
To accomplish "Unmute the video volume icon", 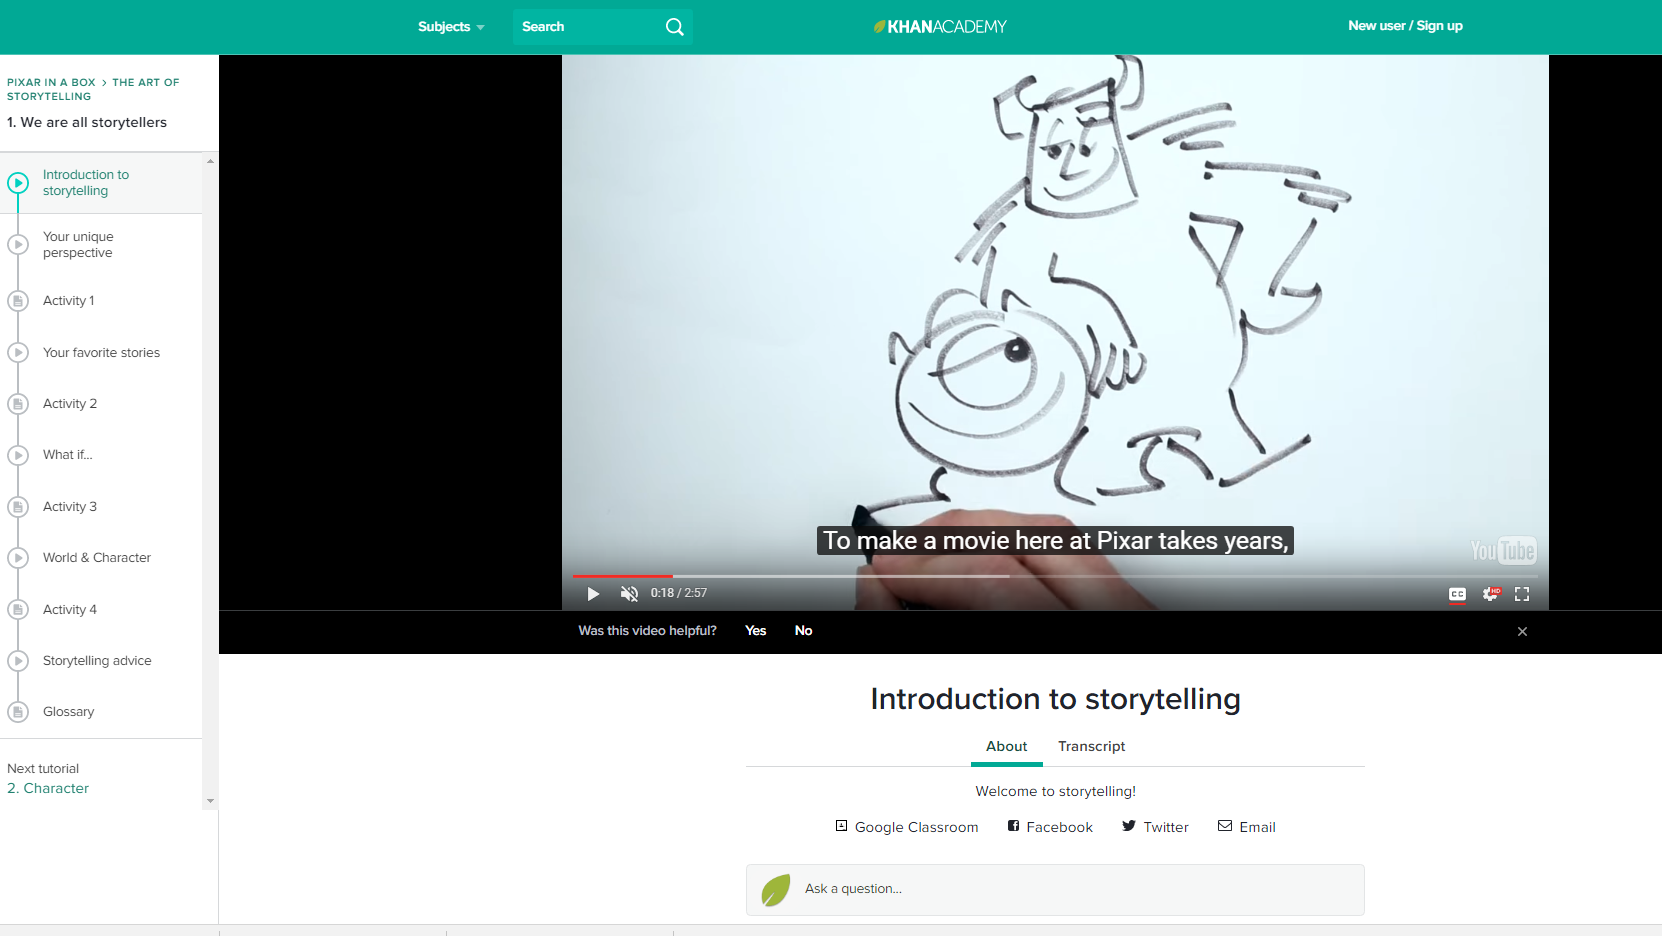I will (x=629, y=594).
